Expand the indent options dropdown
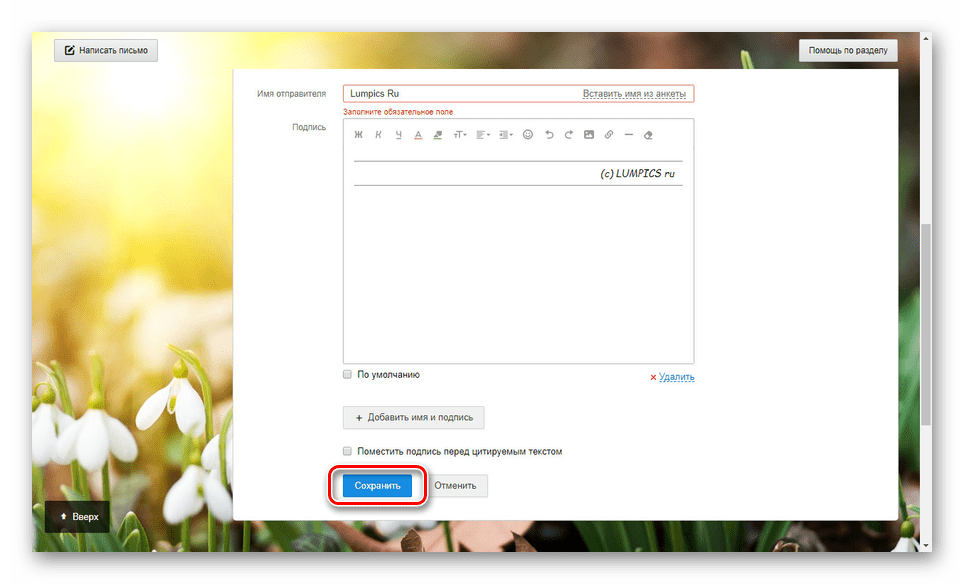 tap(506, 135)
